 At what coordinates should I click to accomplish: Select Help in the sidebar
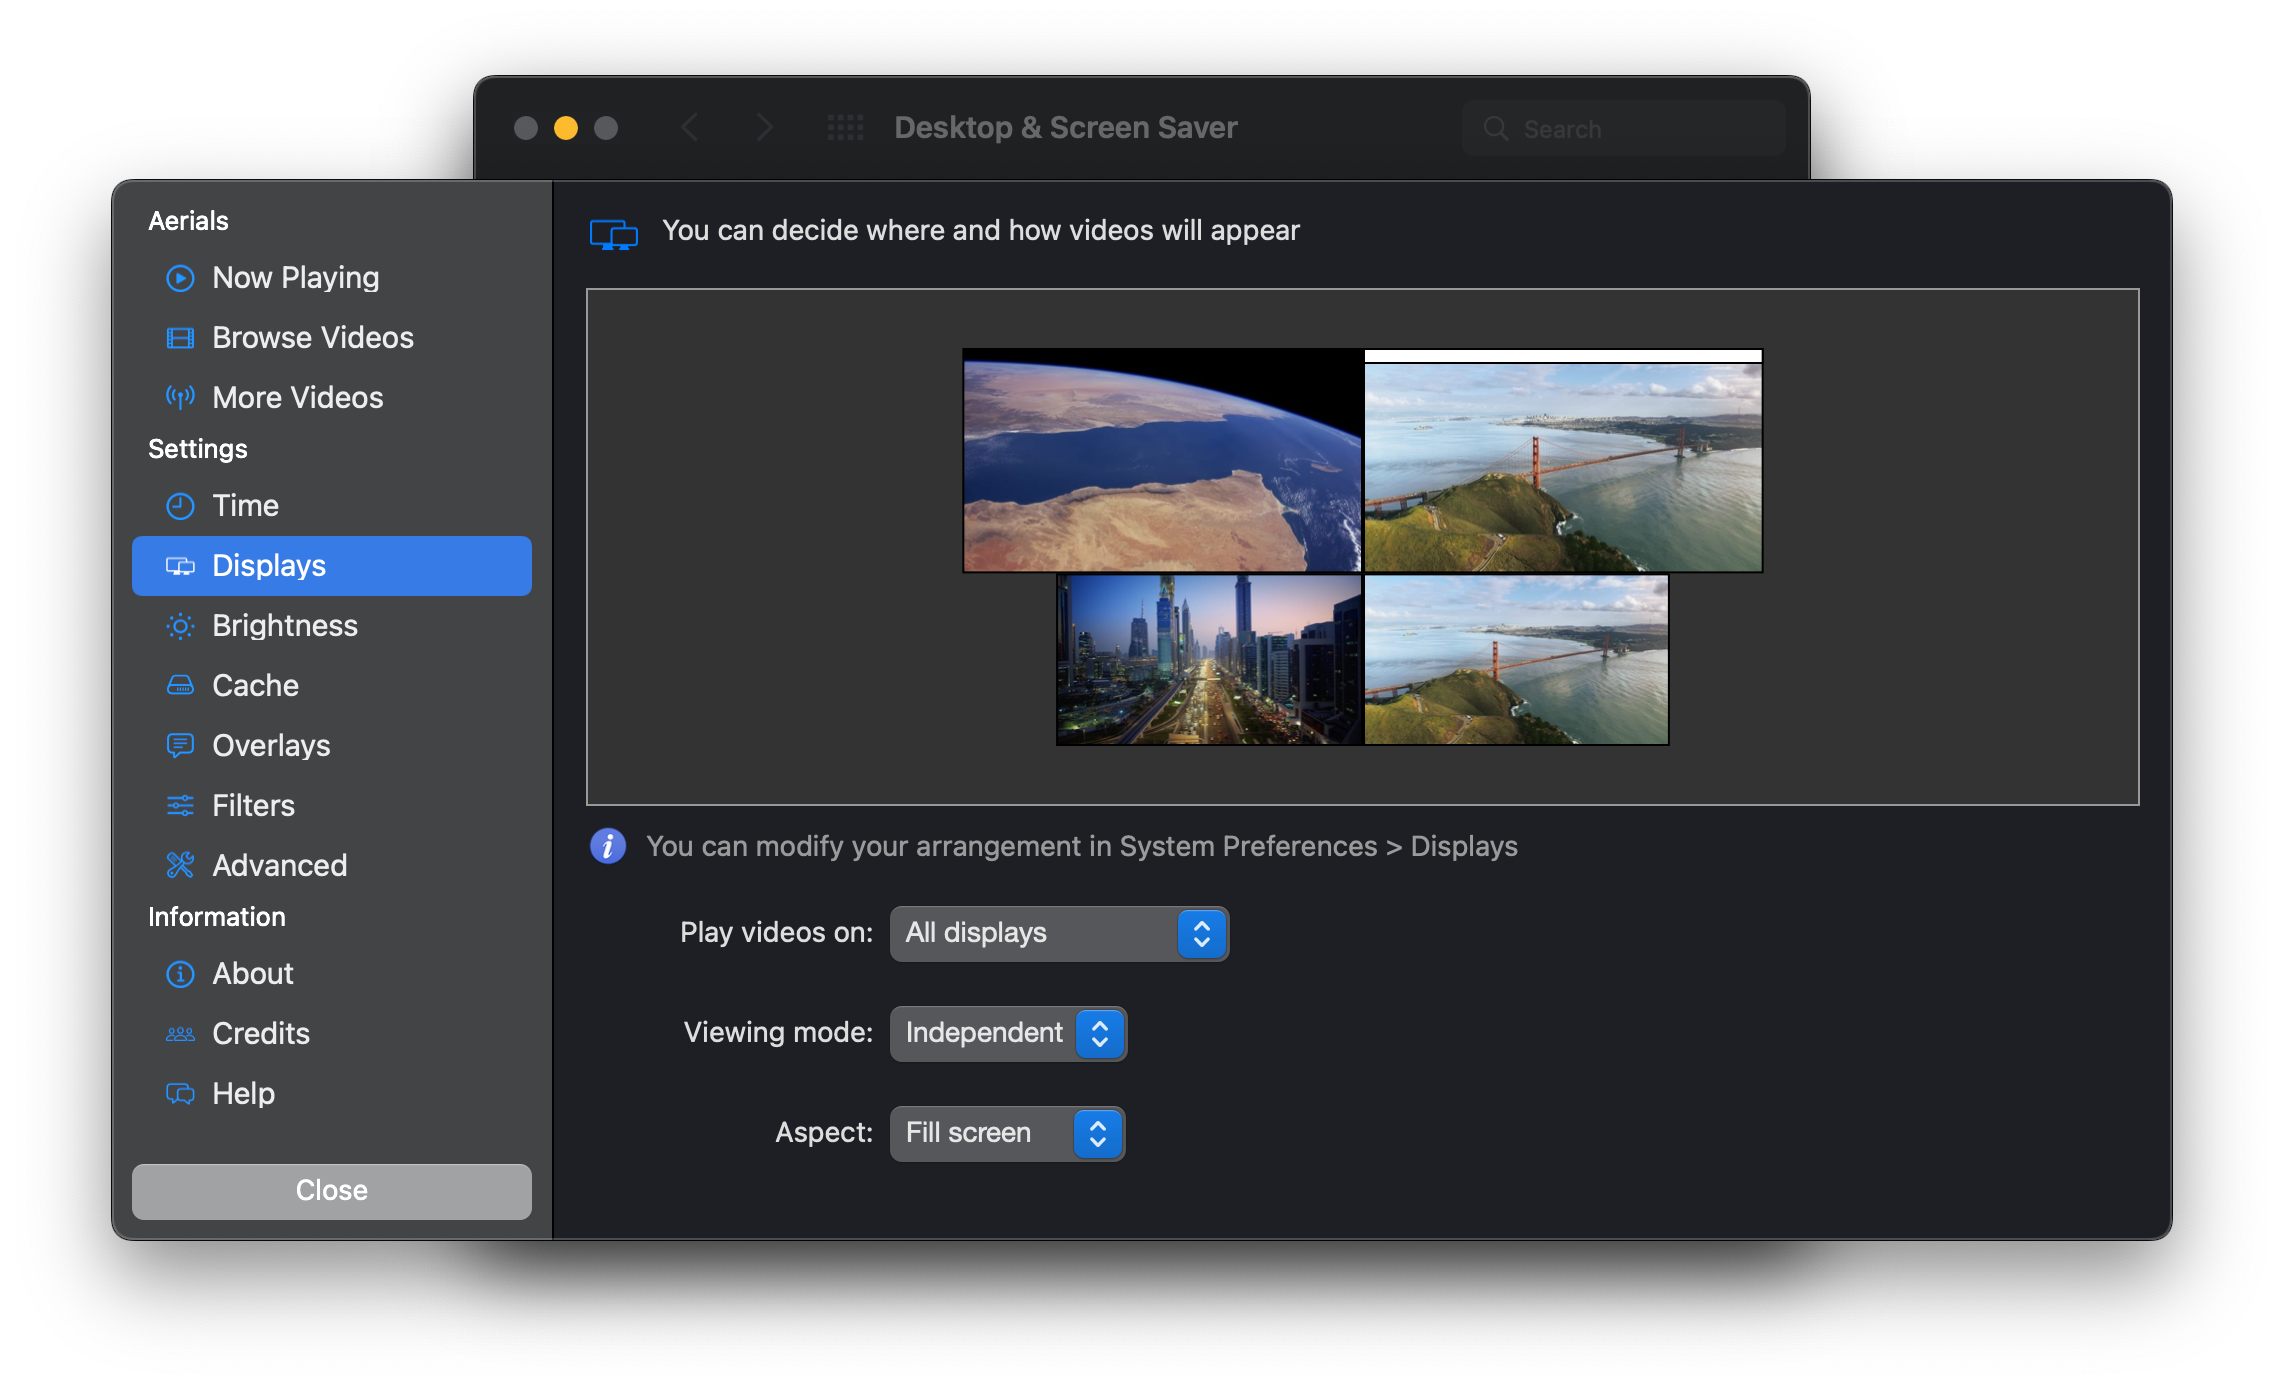tap(244, 1094)
